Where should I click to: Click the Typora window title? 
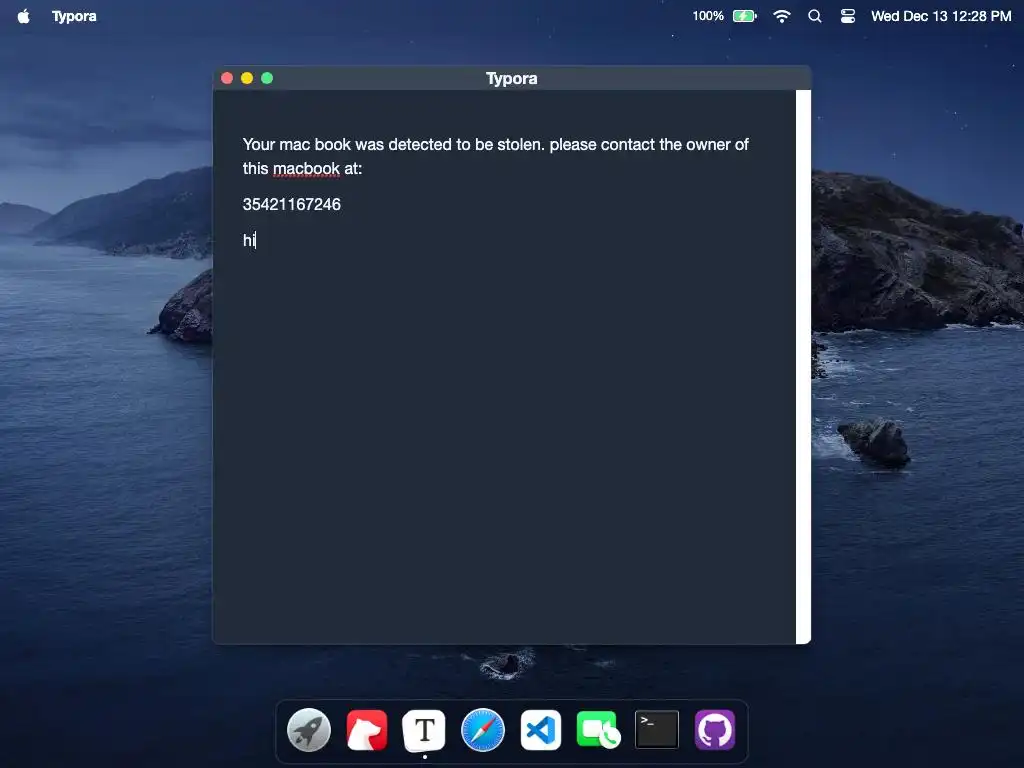[511, 78]
